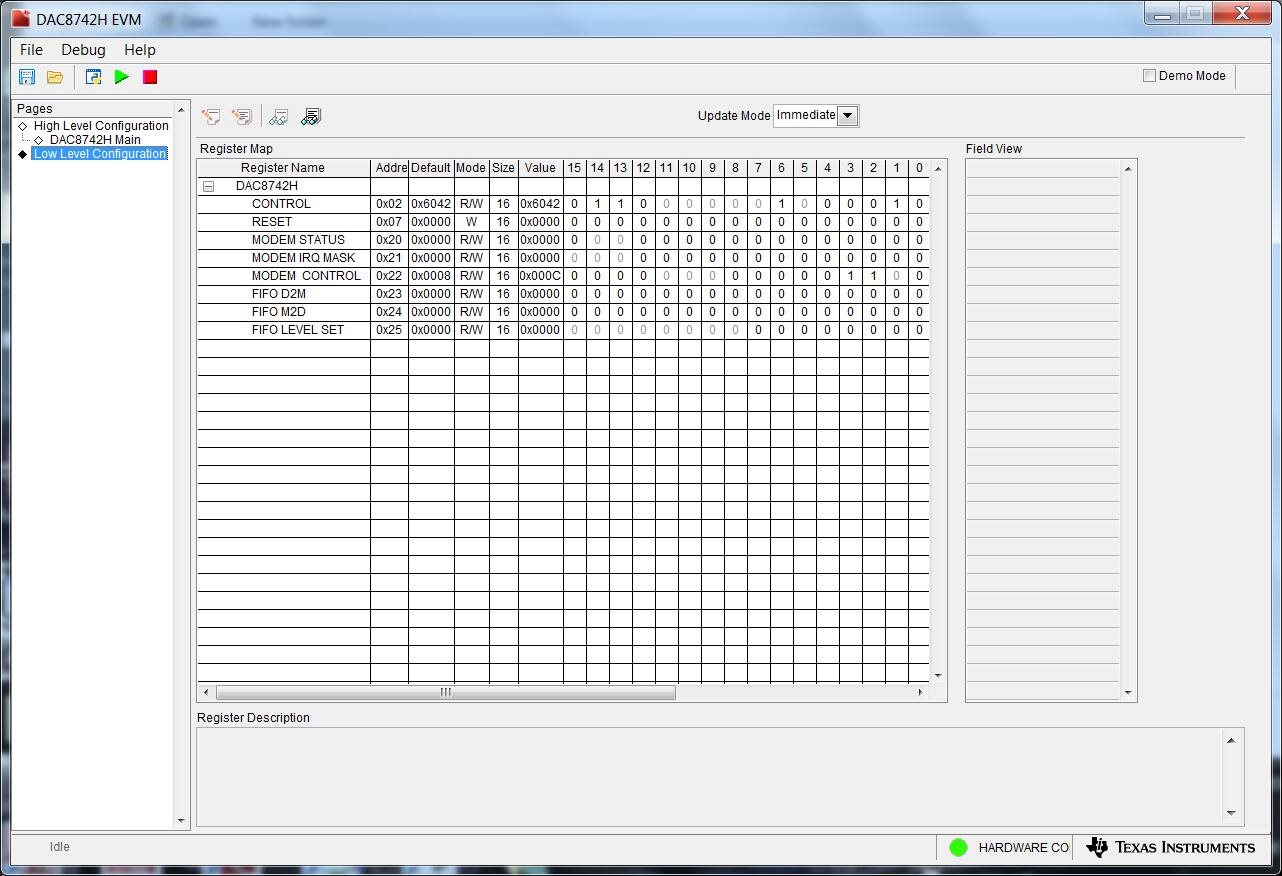This screenshot has height=876, width=1282.
Task: Open the Python script window icon
Action: point(94,77)
